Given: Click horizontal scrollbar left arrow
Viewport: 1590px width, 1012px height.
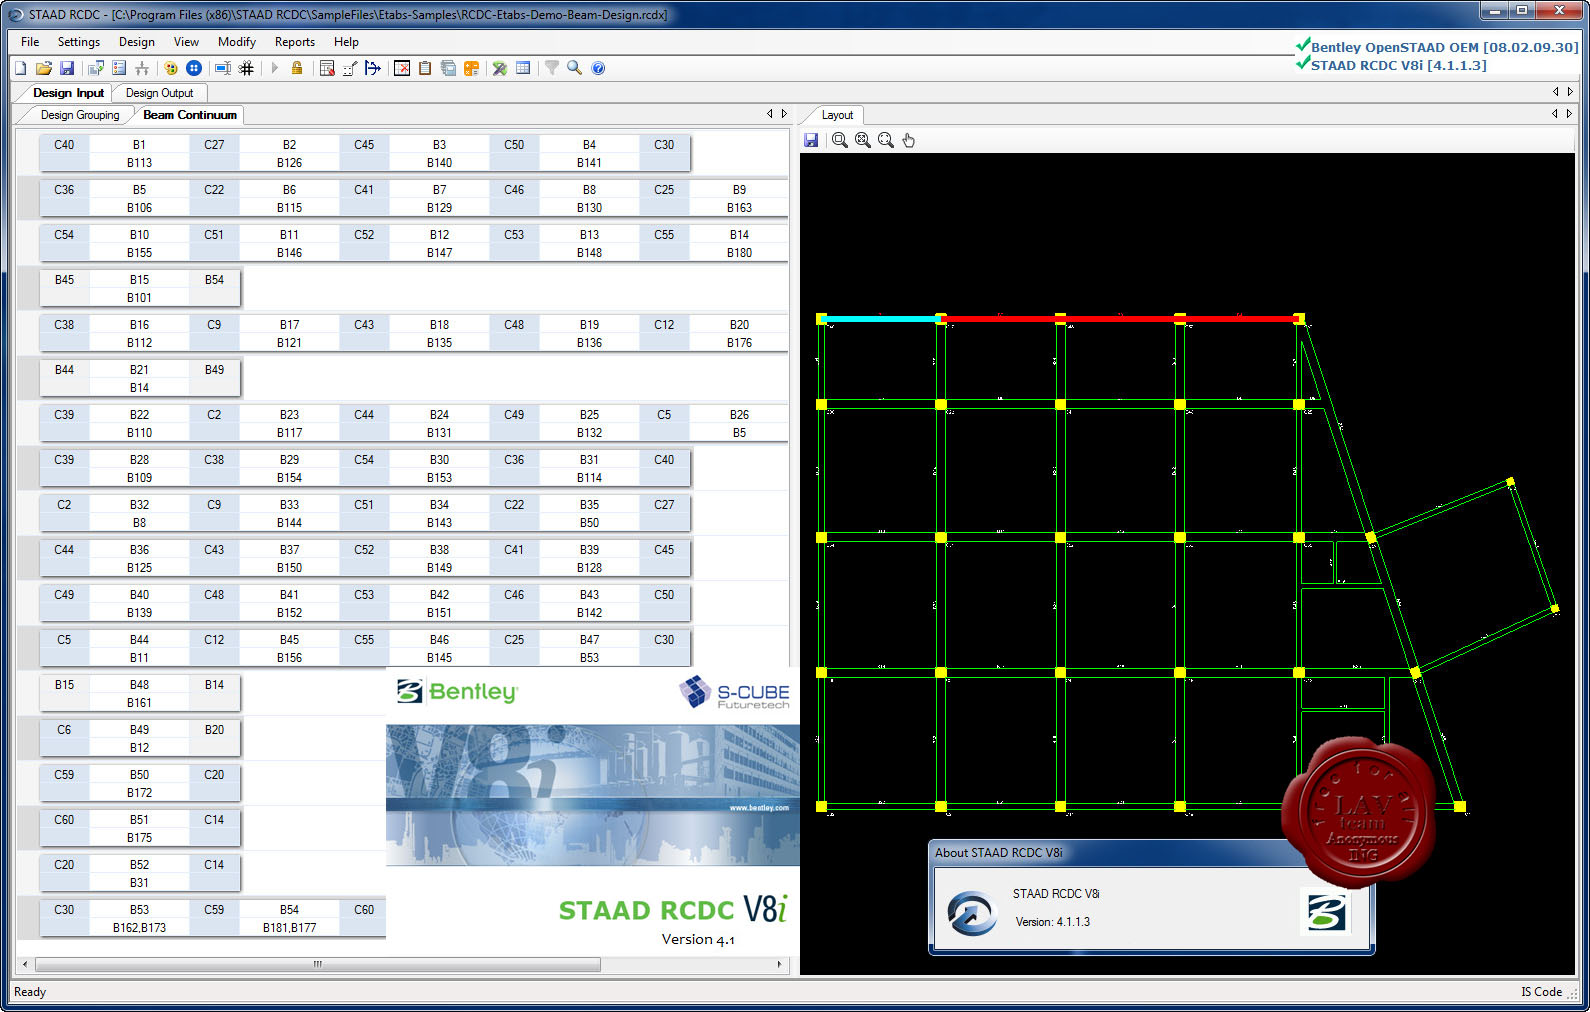Looking at the screenshot, I should tap(25, 965).
